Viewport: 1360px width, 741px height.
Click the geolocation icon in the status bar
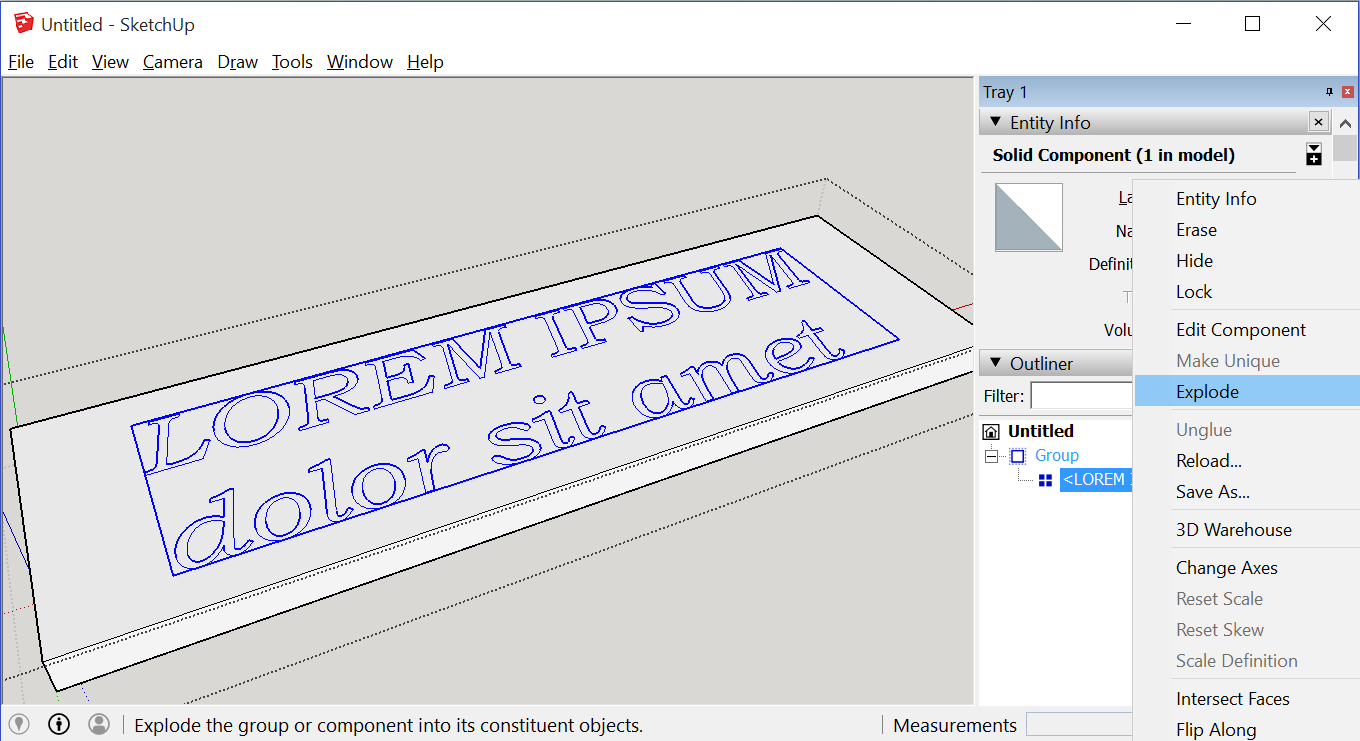click(x=18, y=724)
